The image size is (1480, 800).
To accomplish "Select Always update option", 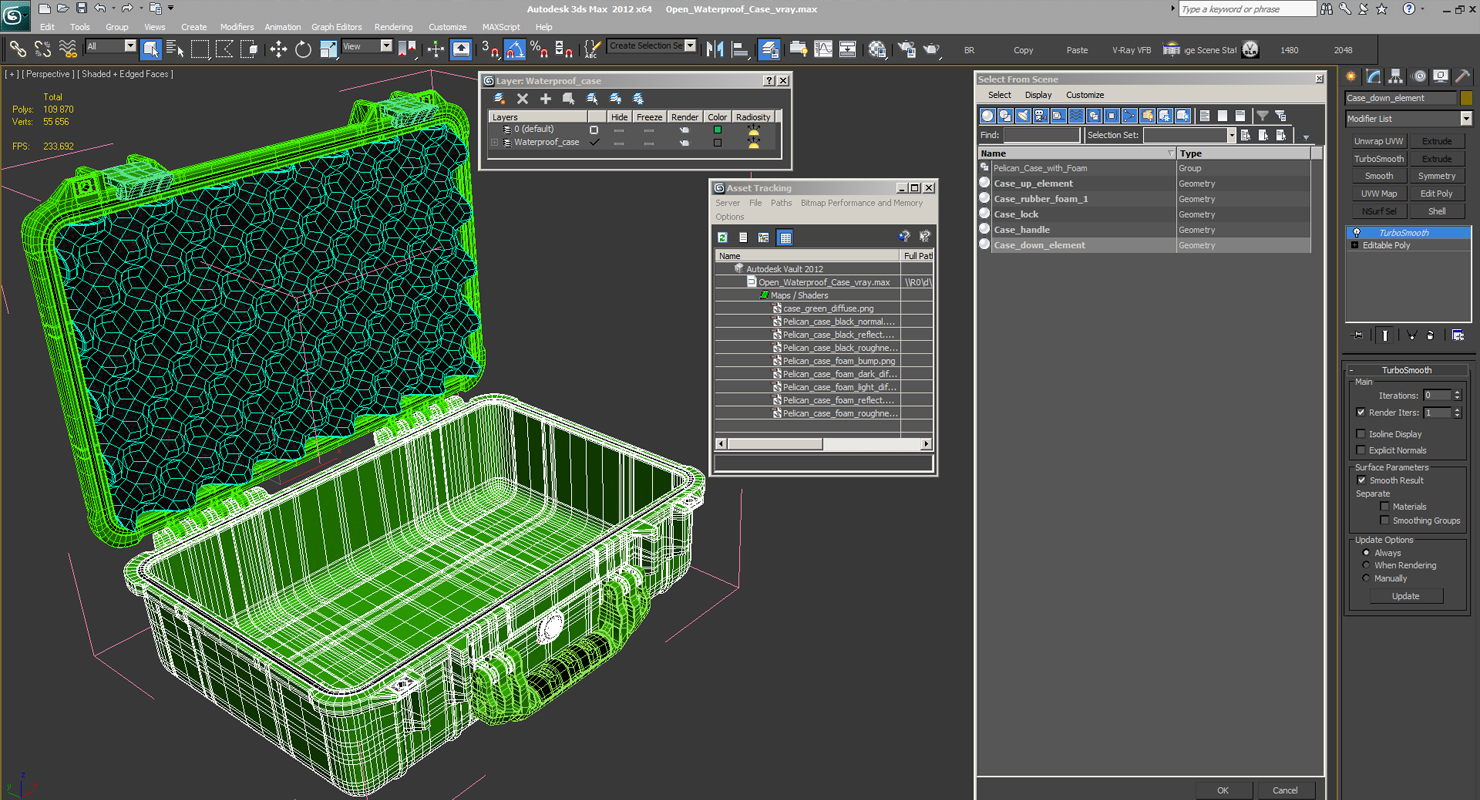I will [1366, 552].
